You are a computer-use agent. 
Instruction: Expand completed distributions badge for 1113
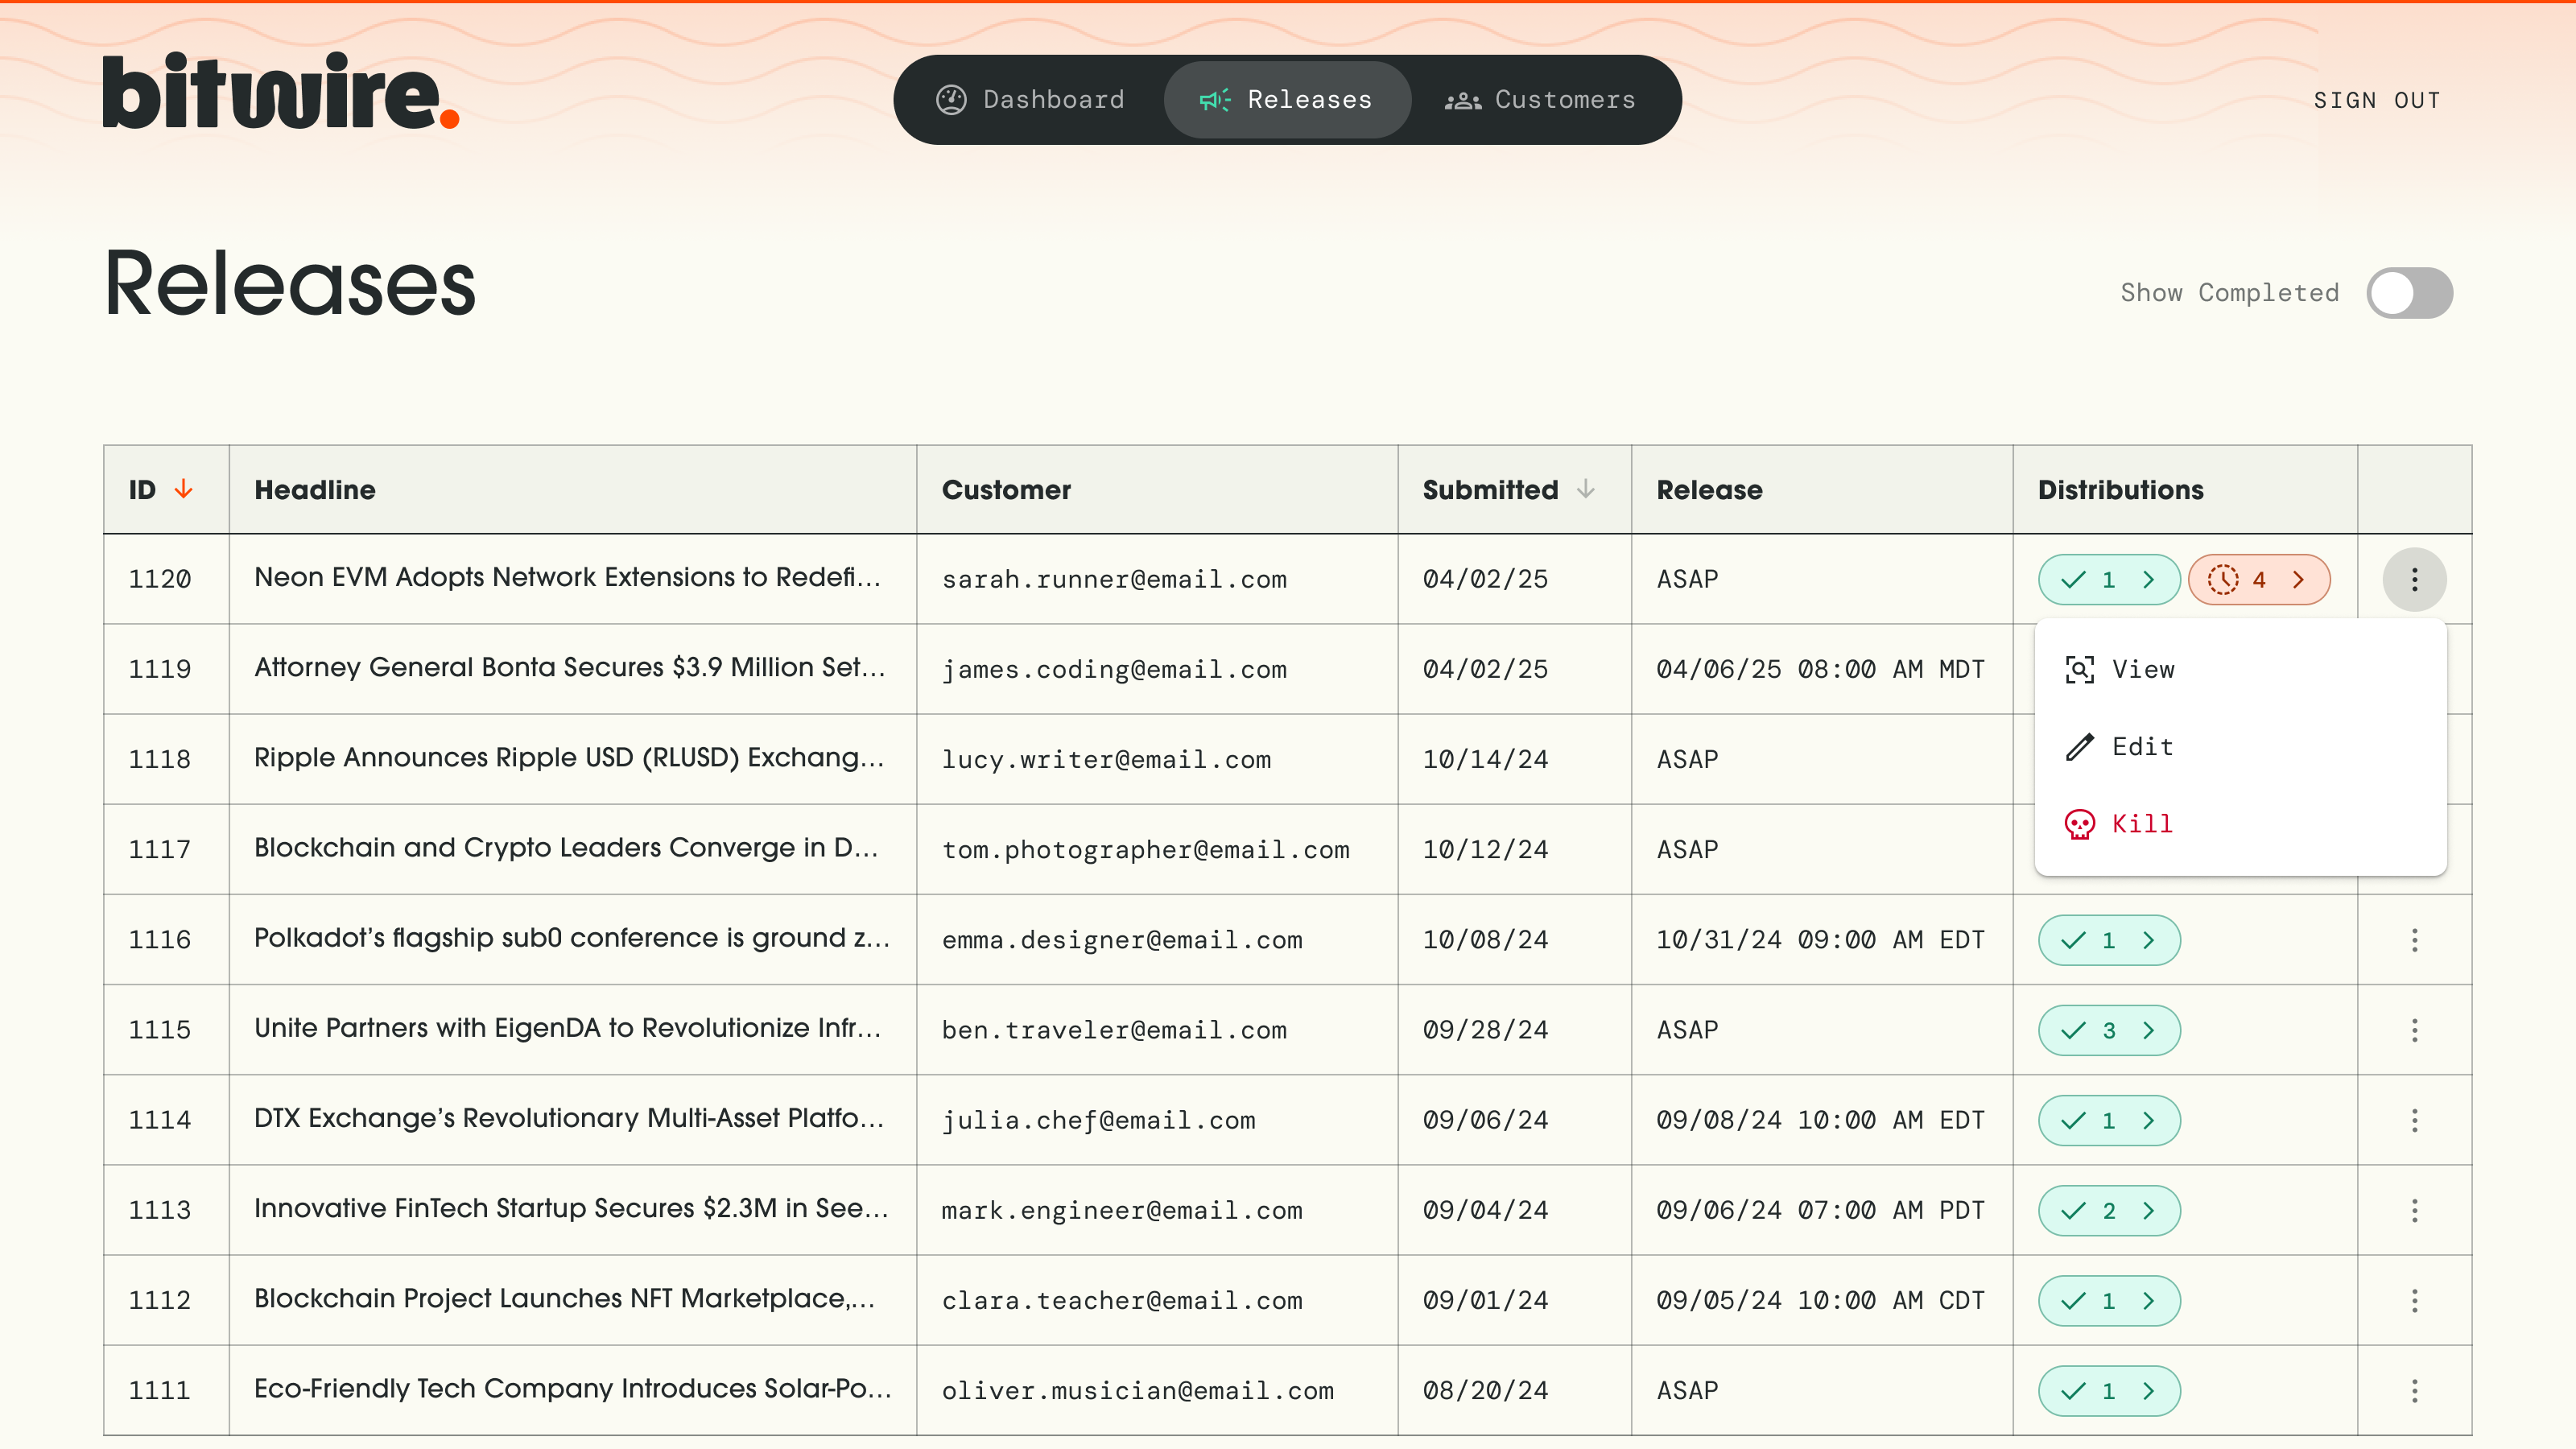pyautogui.click(x=2109, y=1210)
